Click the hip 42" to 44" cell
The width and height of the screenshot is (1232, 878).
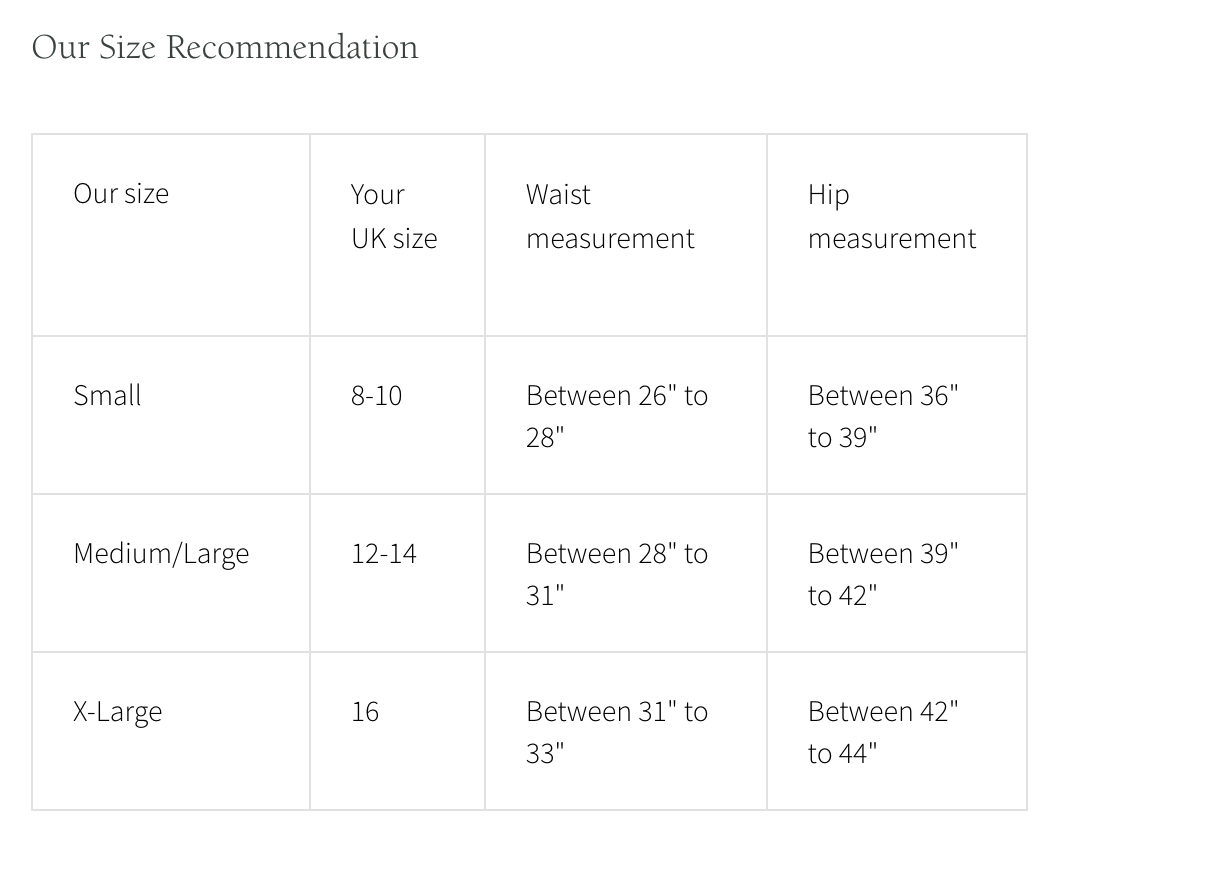click(x=897, y=731)
